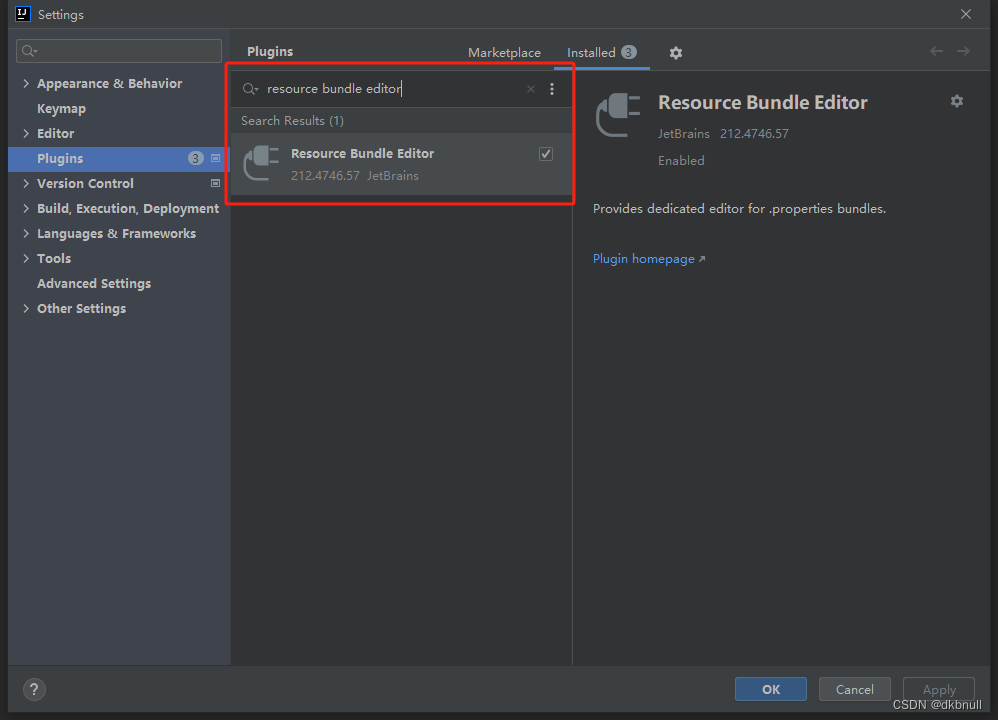Switch to the Marketplace tab
This screenshot has height=720, width=998.
tap(504, 53)
